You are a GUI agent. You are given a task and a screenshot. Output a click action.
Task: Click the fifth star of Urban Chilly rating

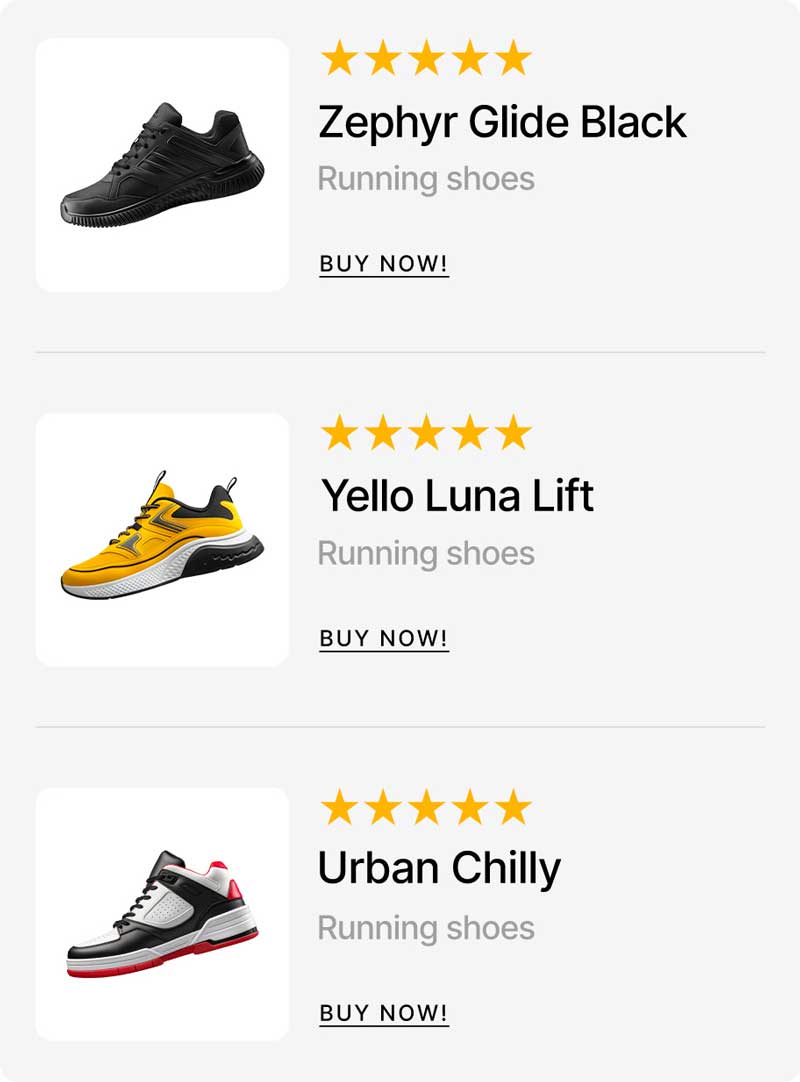click(514, 807)
